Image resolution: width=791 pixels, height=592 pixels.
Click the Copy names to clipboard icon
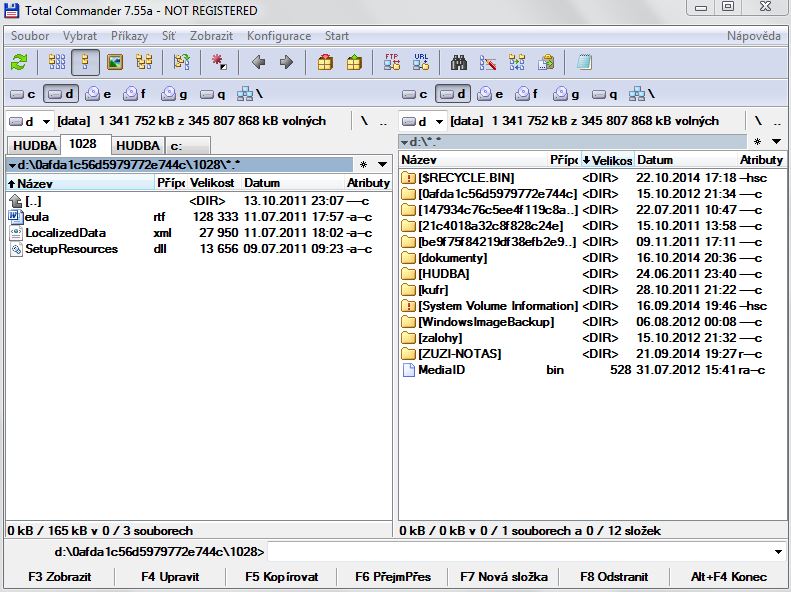pos(546,63)
